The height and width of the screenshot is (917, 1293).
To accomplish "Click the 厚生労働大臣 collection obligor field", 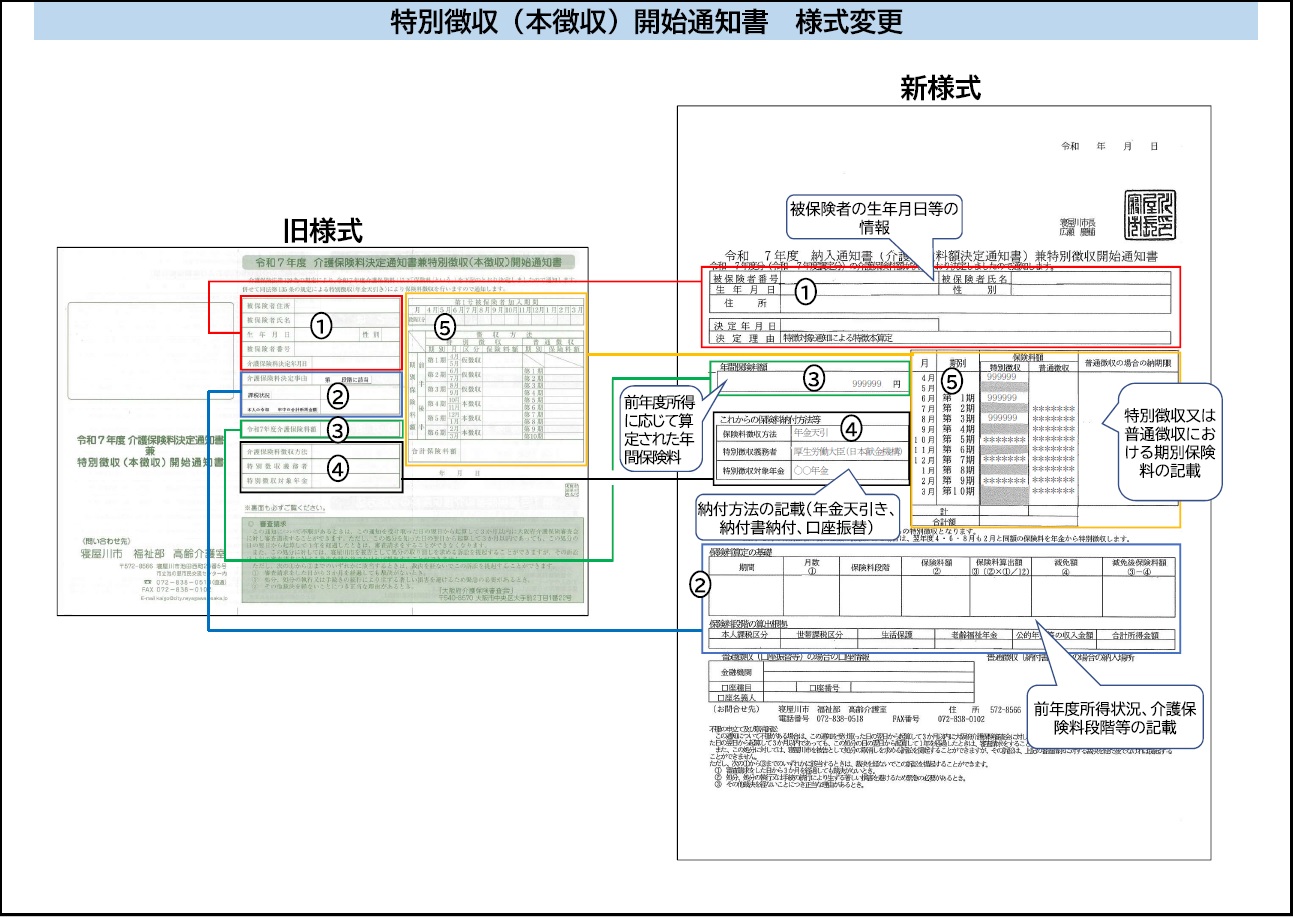I will click(x=848, y=452).
